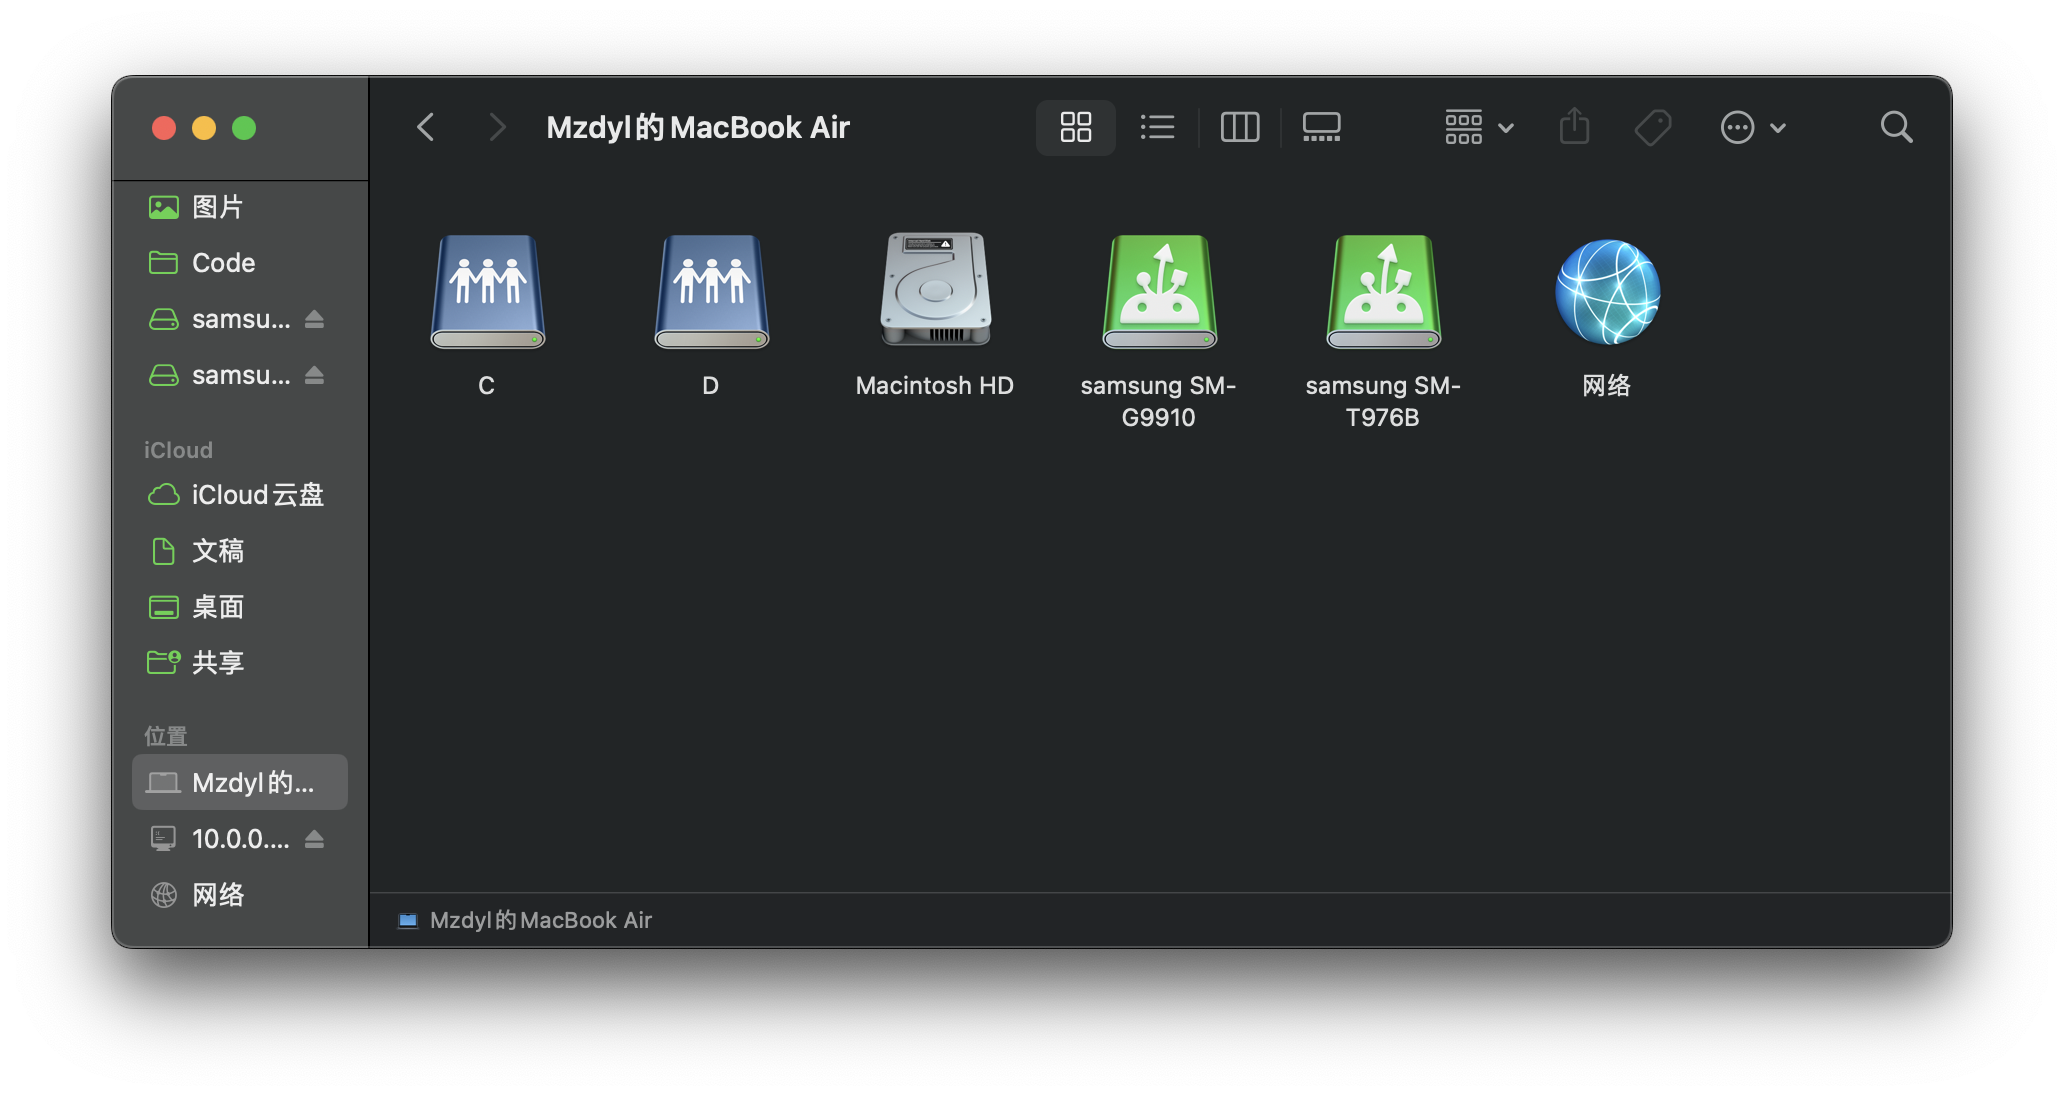This screenshot has height=1096, width=2064.
Task: Click the Tags toolbar icon
Action: [x=1652, y=127]
